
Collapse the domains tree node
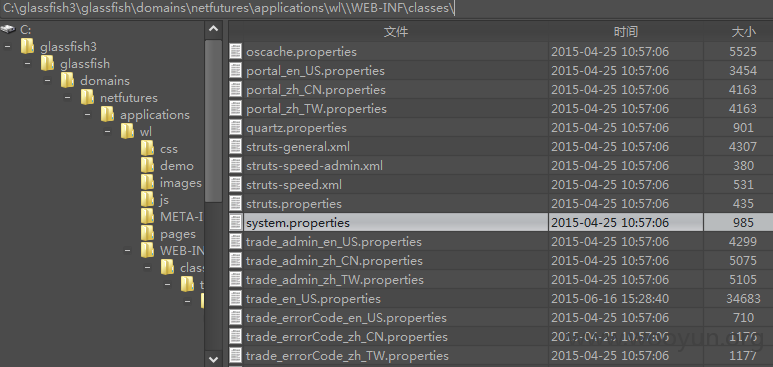[x=47, y=80]
